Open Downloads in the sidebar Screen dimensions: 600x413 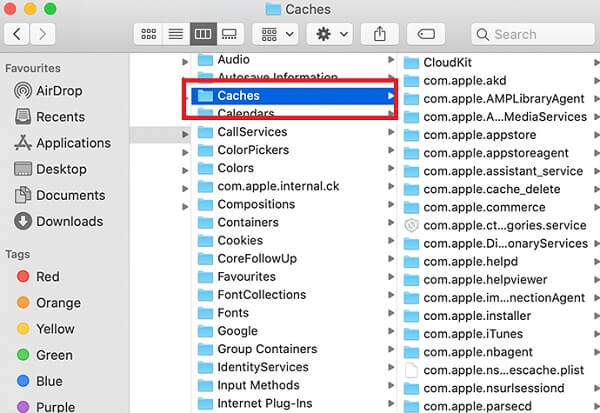pos(59,221)
